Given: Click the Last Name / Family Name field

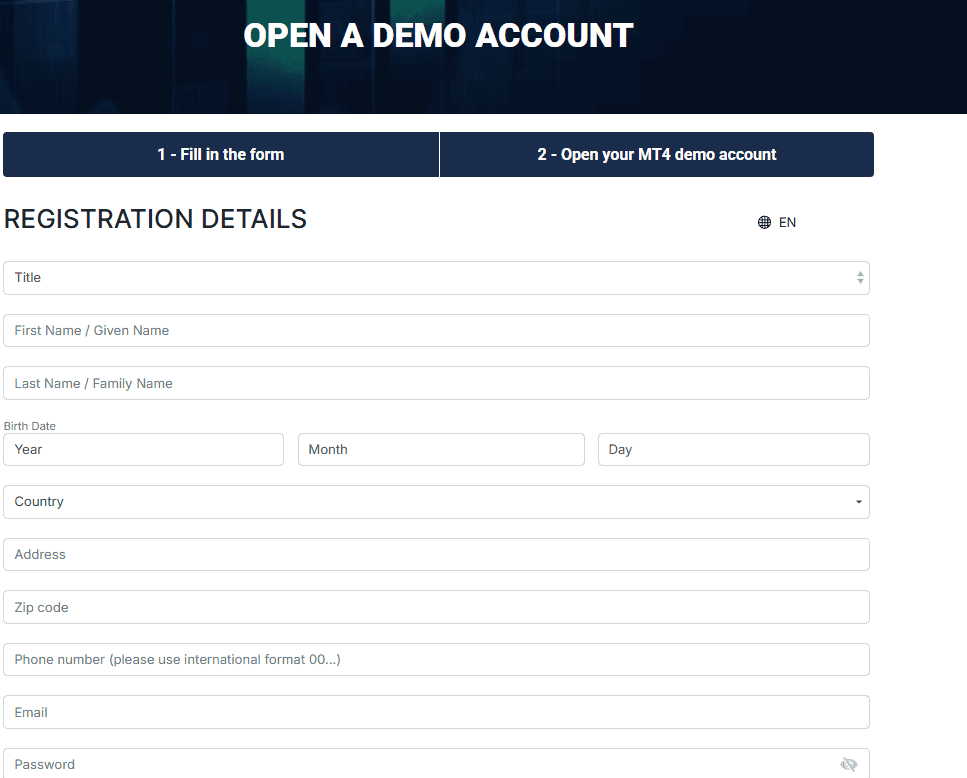Looking at the screenshot, I should click(436, 382).
